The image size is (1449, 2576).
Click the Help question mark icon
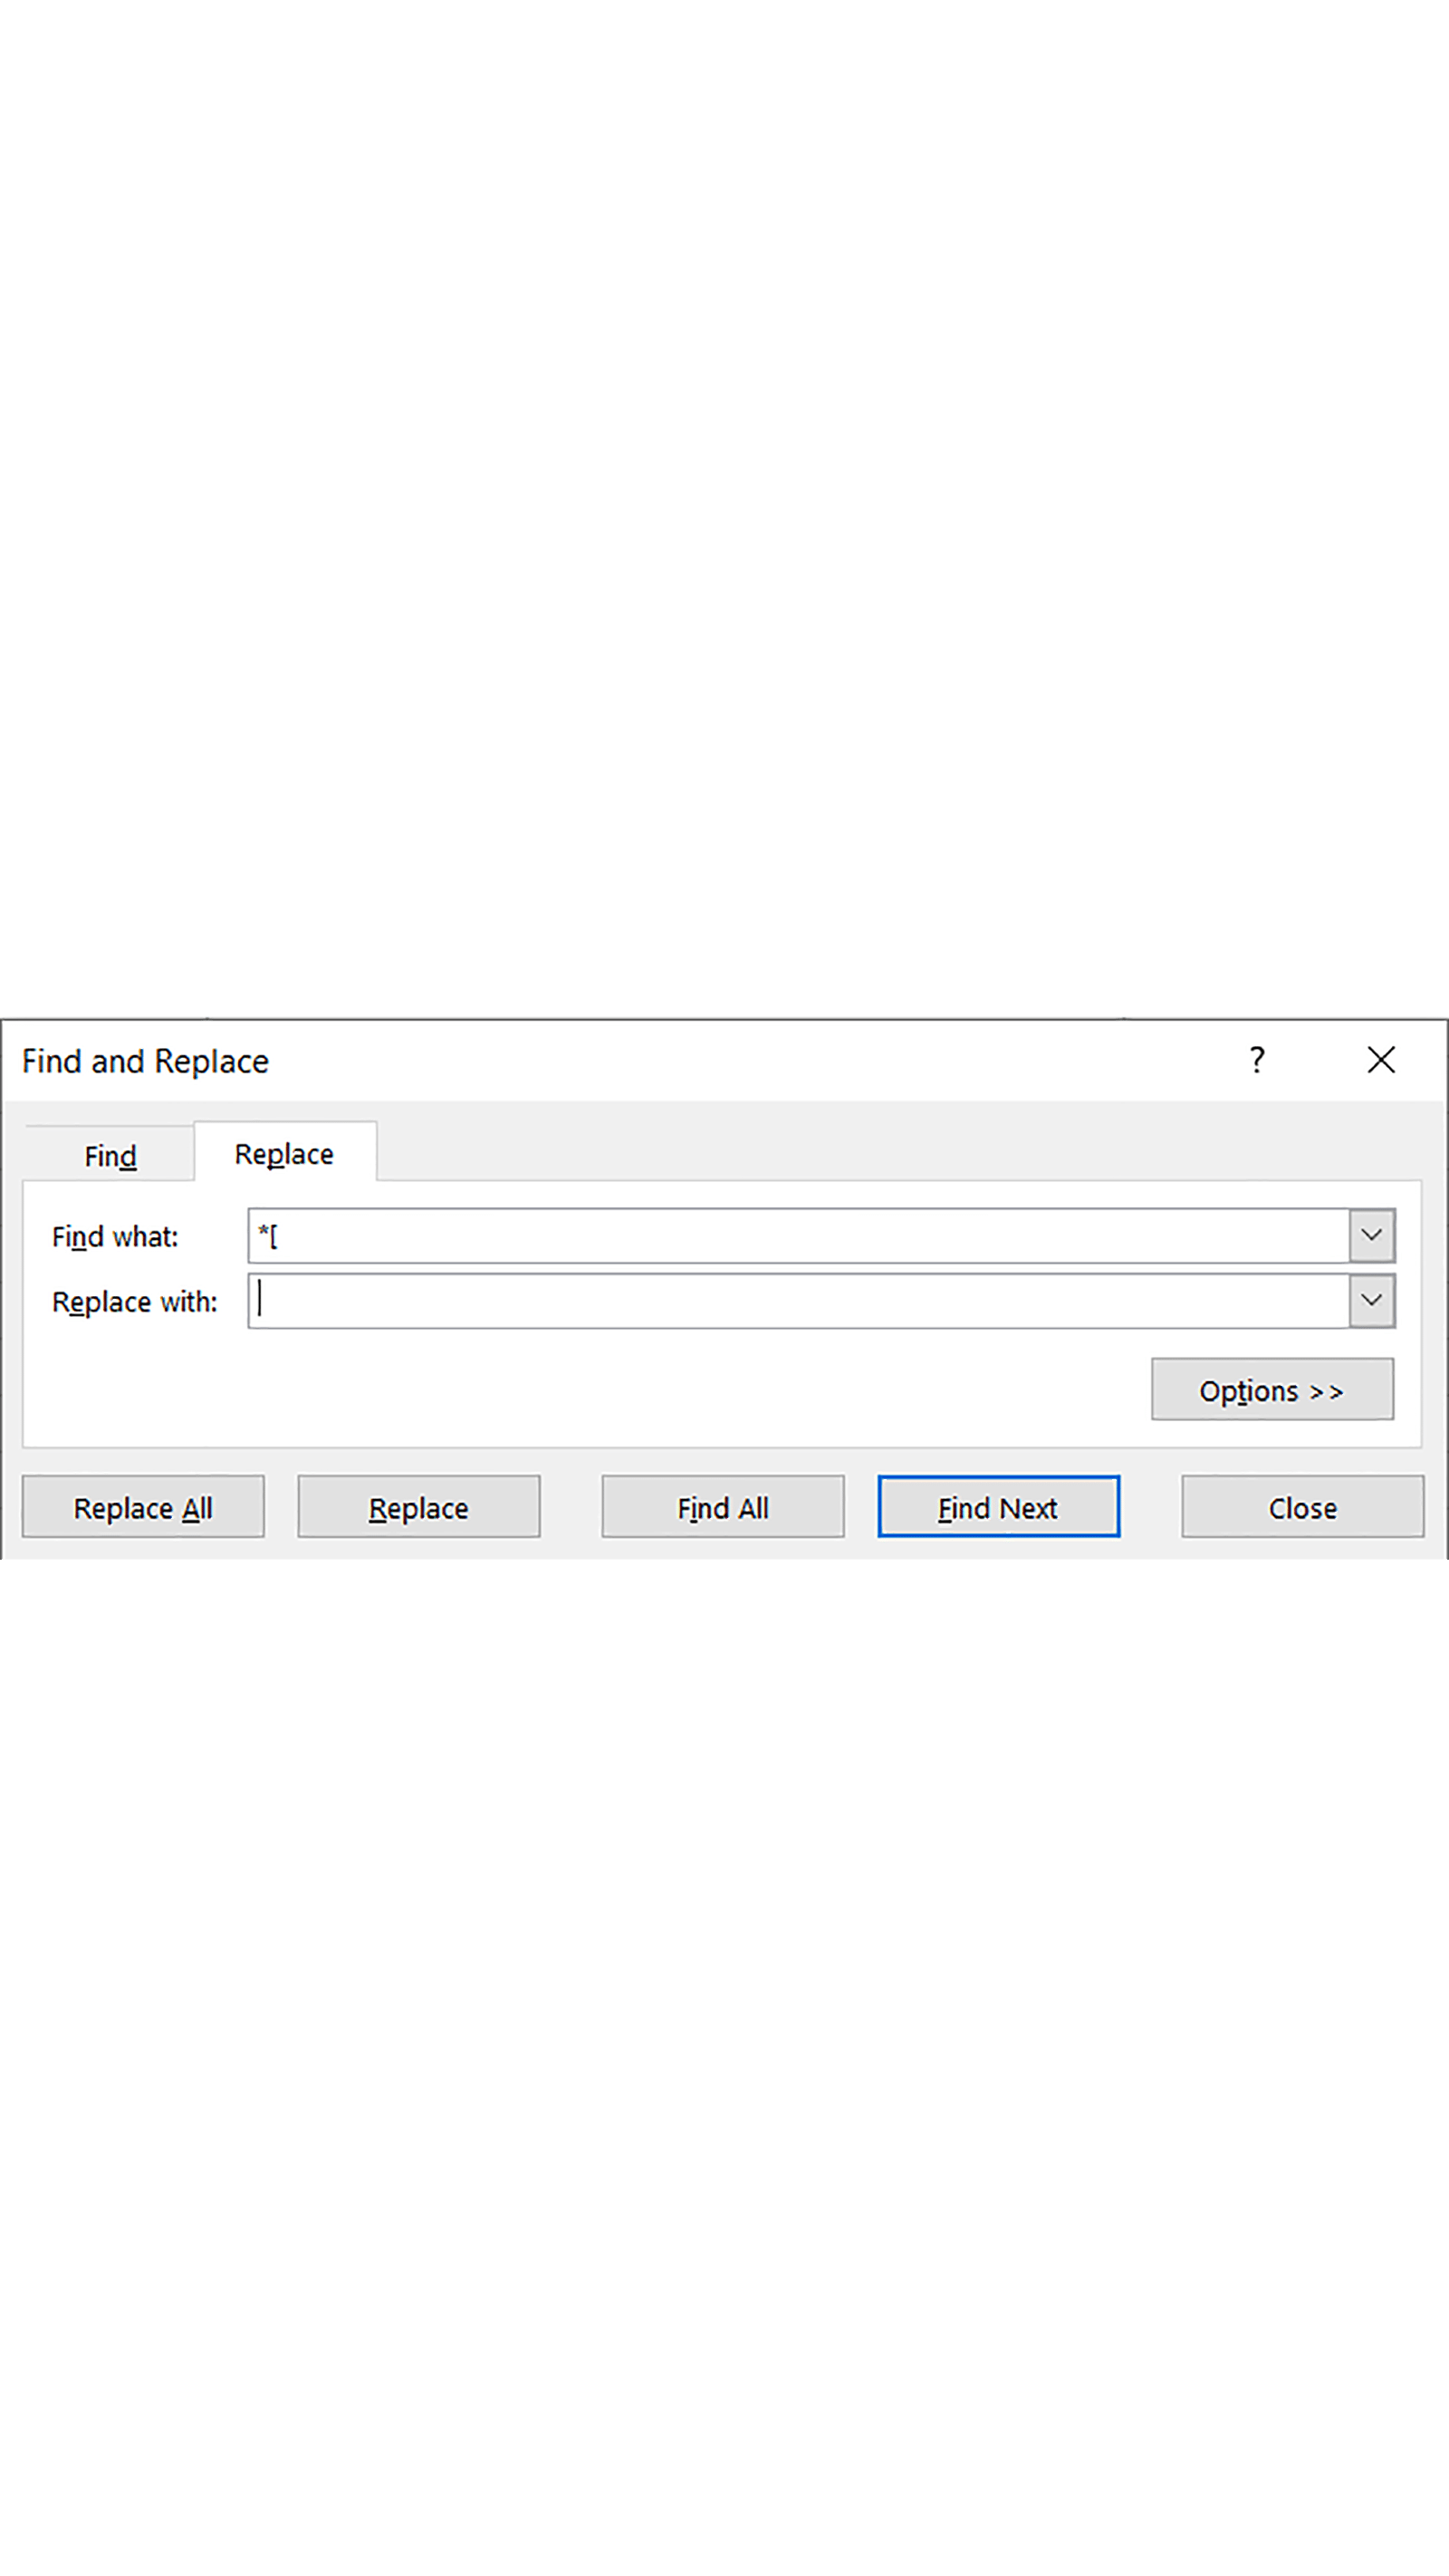click(x=1257, y=1060)
